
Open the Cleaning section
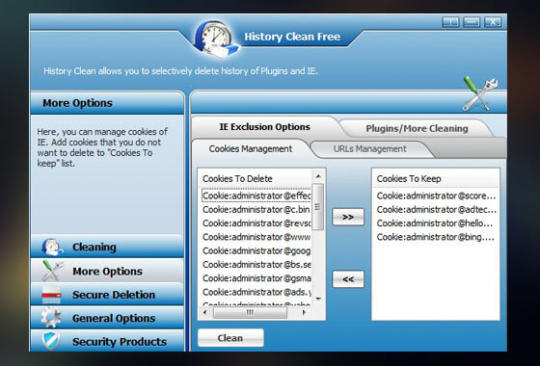(107, 247)
